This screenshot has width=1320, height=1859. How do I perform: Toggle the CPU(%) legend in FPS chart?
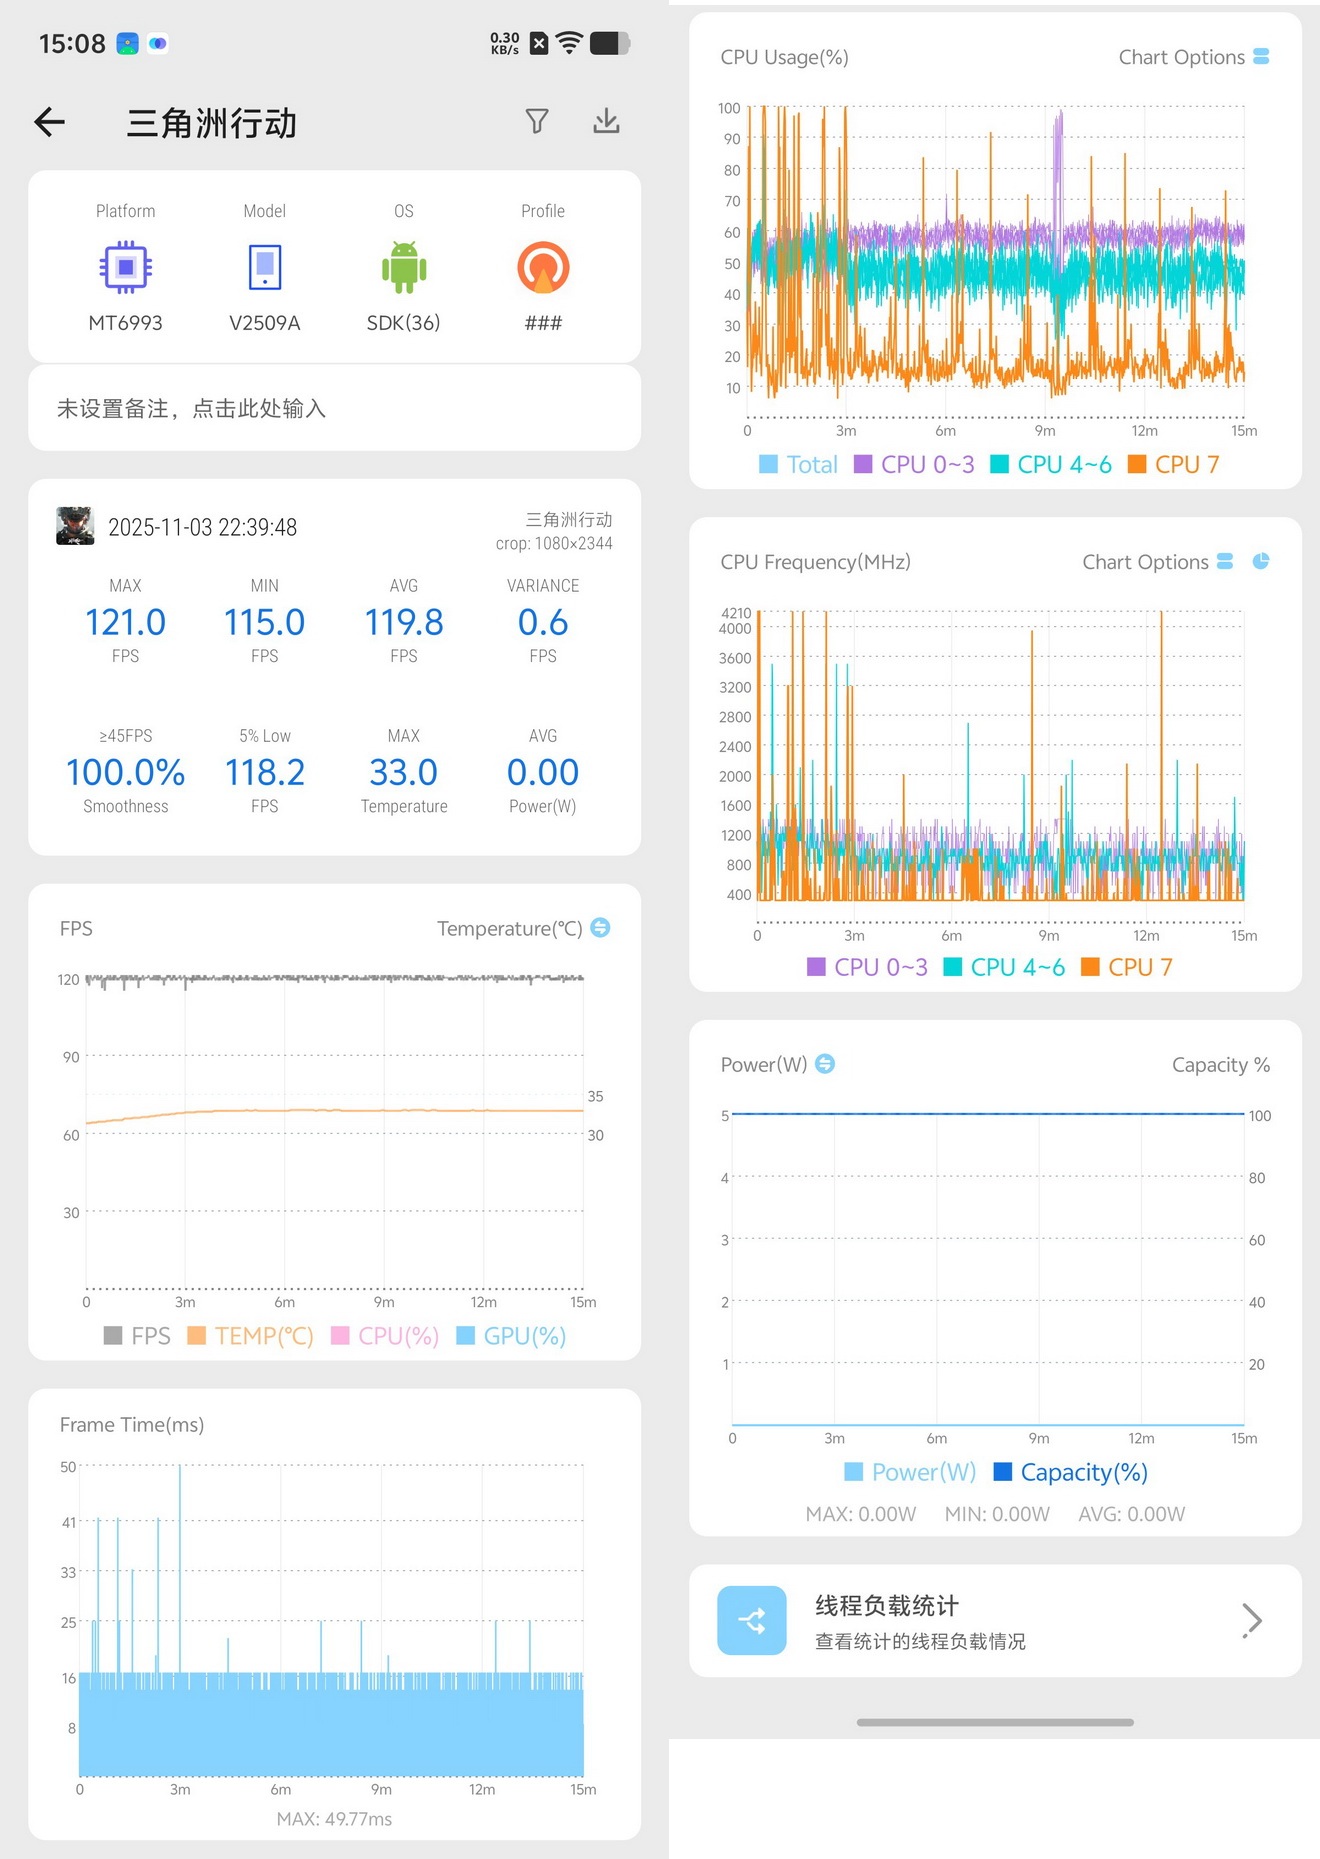pos(385,1336)
